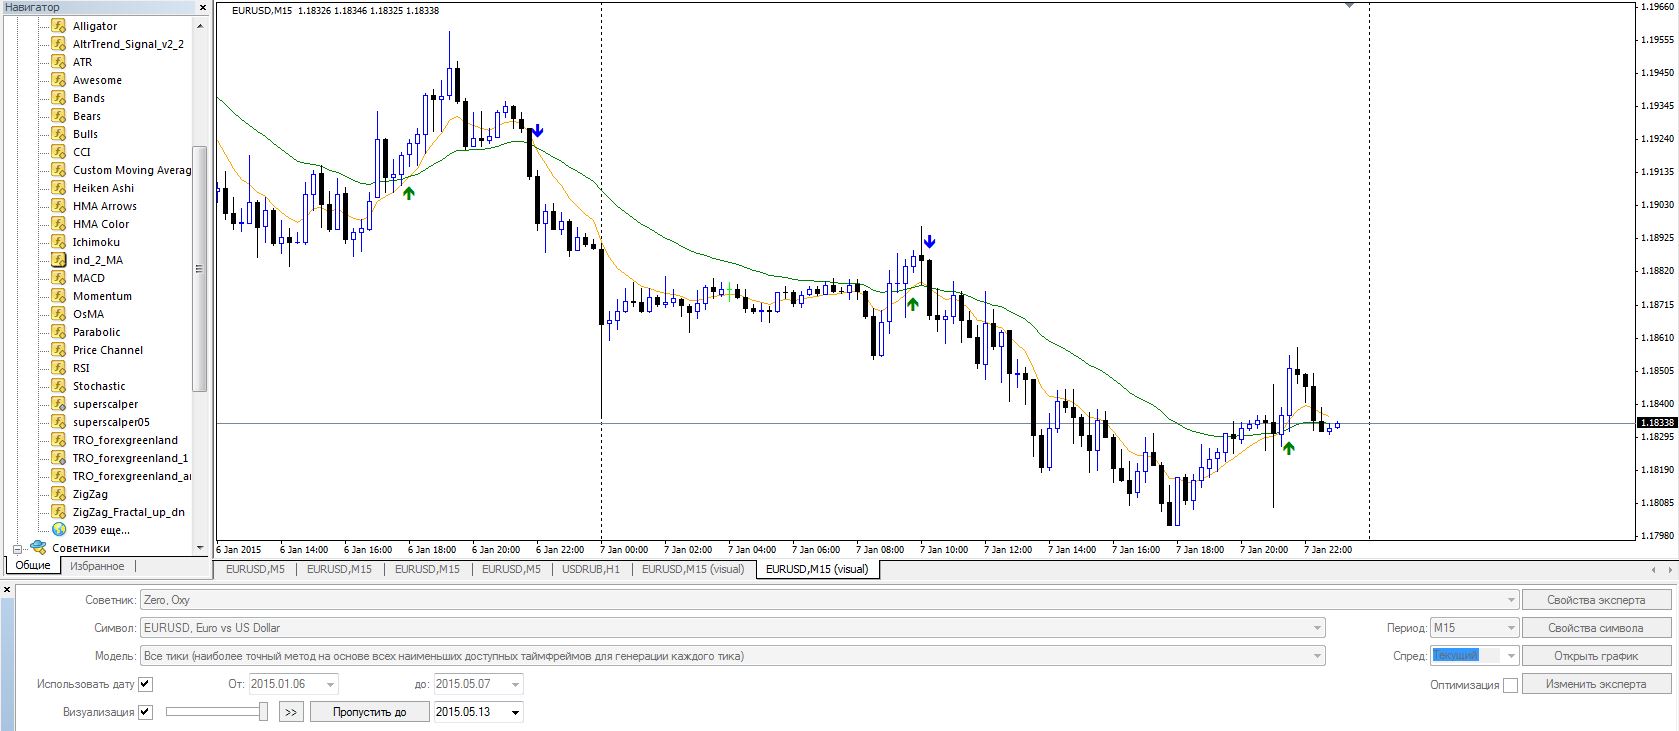The width and height of the screenshot is (1679, 731).
Task: Click the Alligator indicator icon
Action: click(59, 26)
